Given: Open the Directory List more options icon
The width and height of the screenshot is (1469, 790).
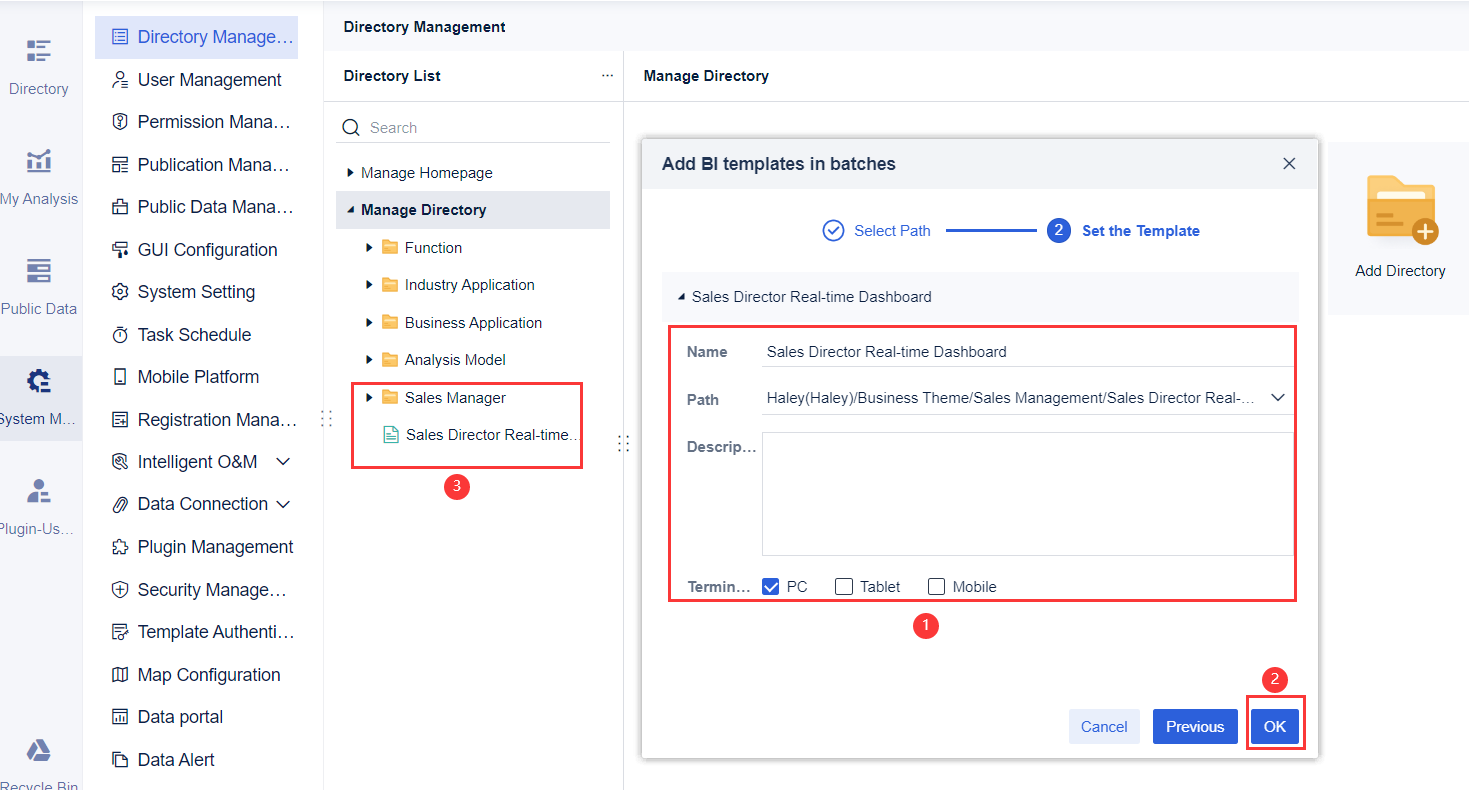Looking at the screenshot, I should pyautogui.click(x=607, y=75).
